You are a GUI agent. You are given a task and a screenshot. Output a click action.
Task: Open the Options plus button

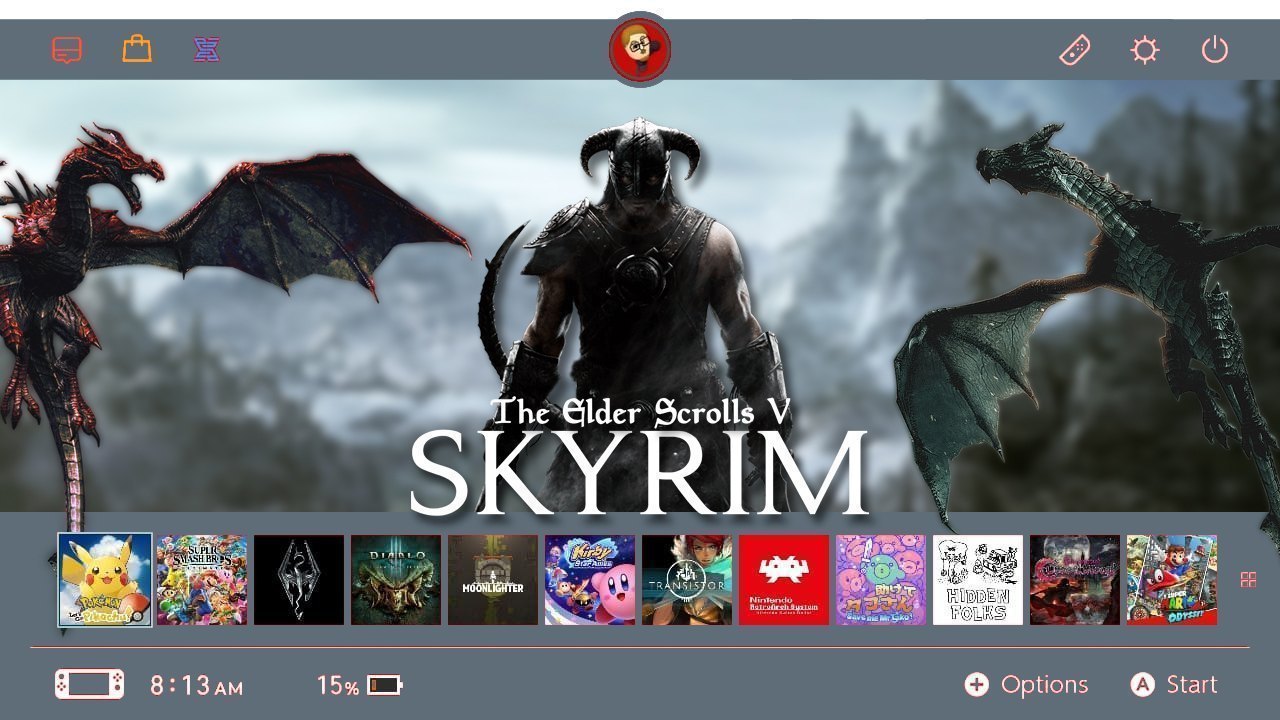click(1026, 684)
